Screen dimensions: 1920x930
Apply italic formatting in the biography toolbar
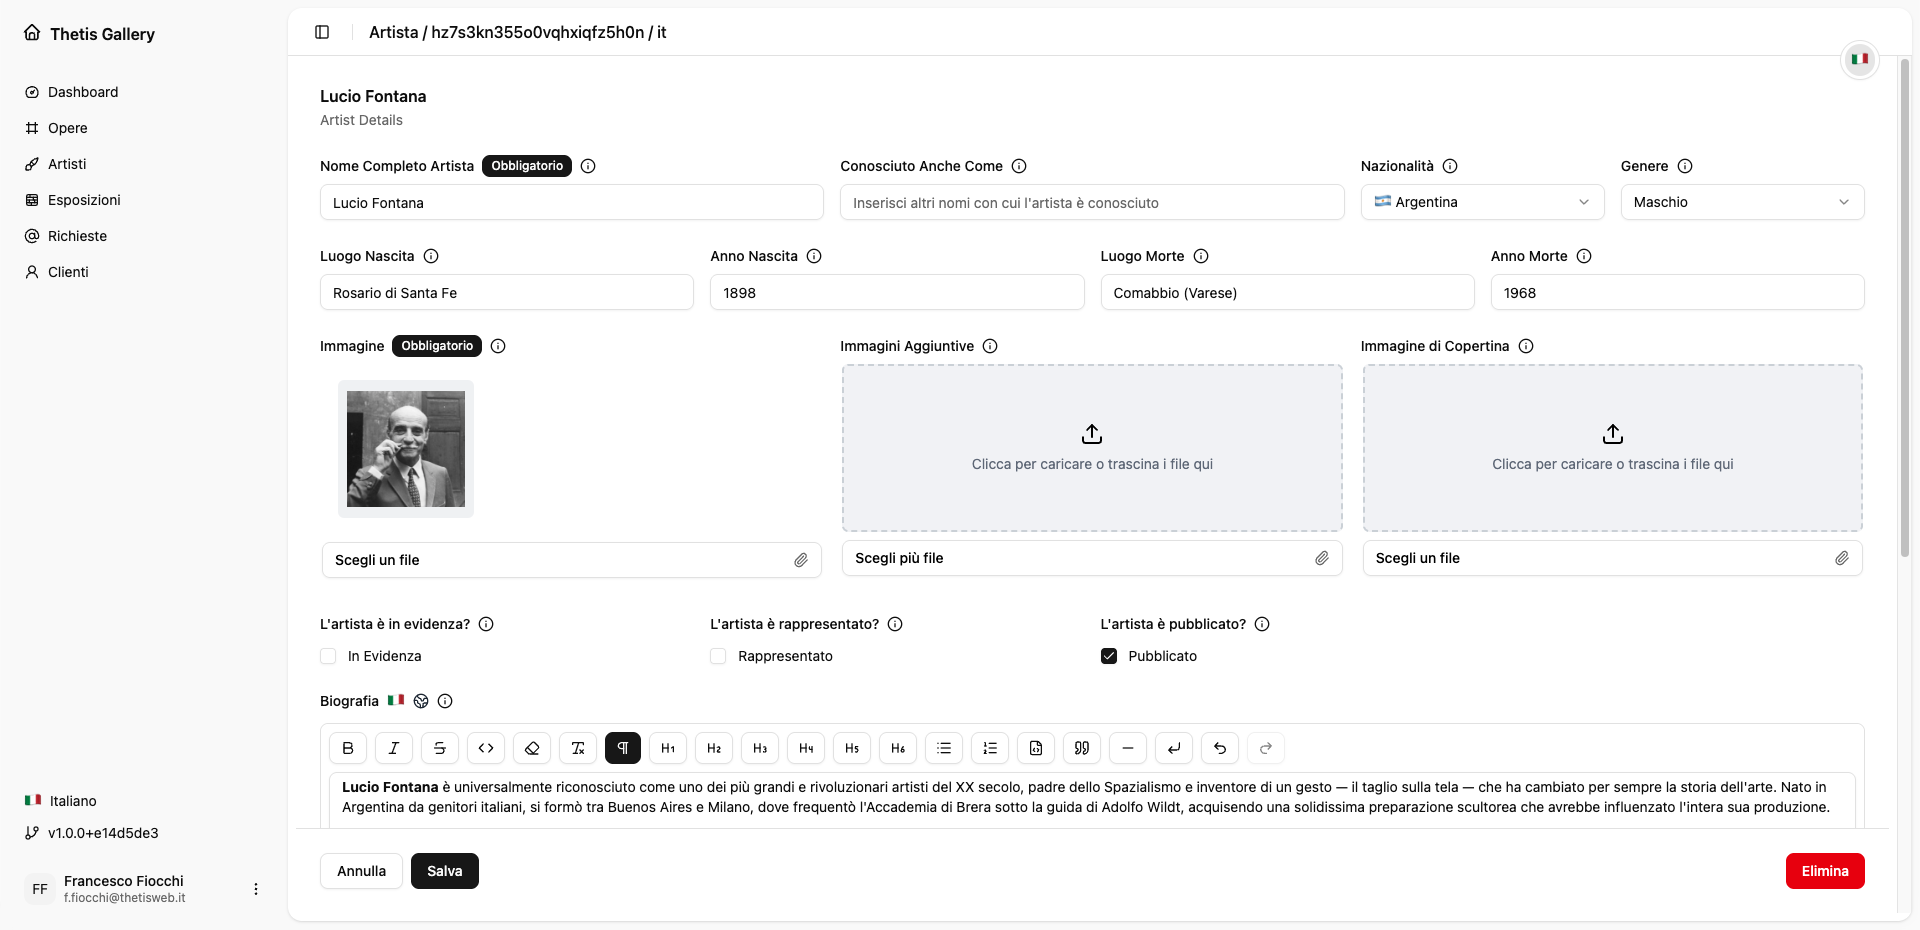pyautogui.click(x=394, y=748)
